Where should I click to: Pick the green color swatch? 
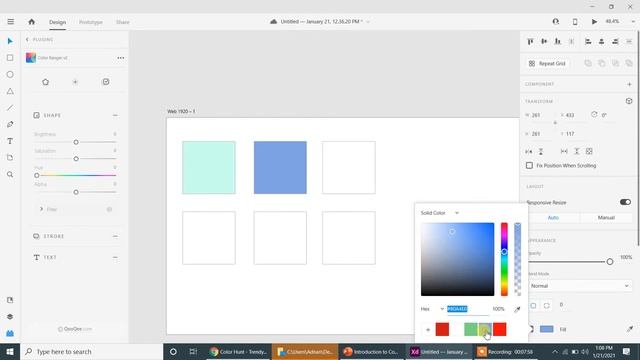pos(471,329)
